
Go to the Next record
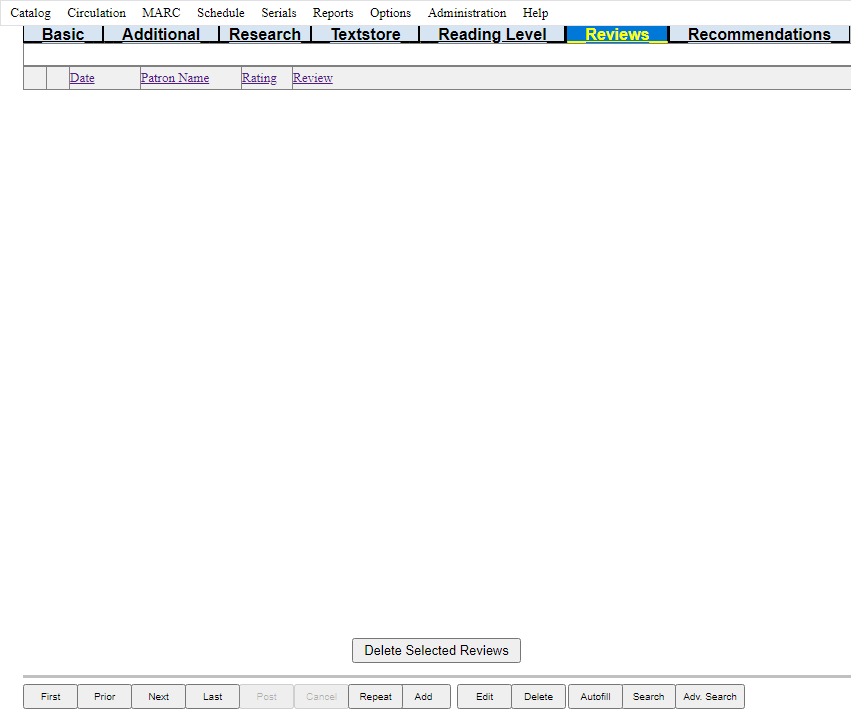(x=158, y=697)
